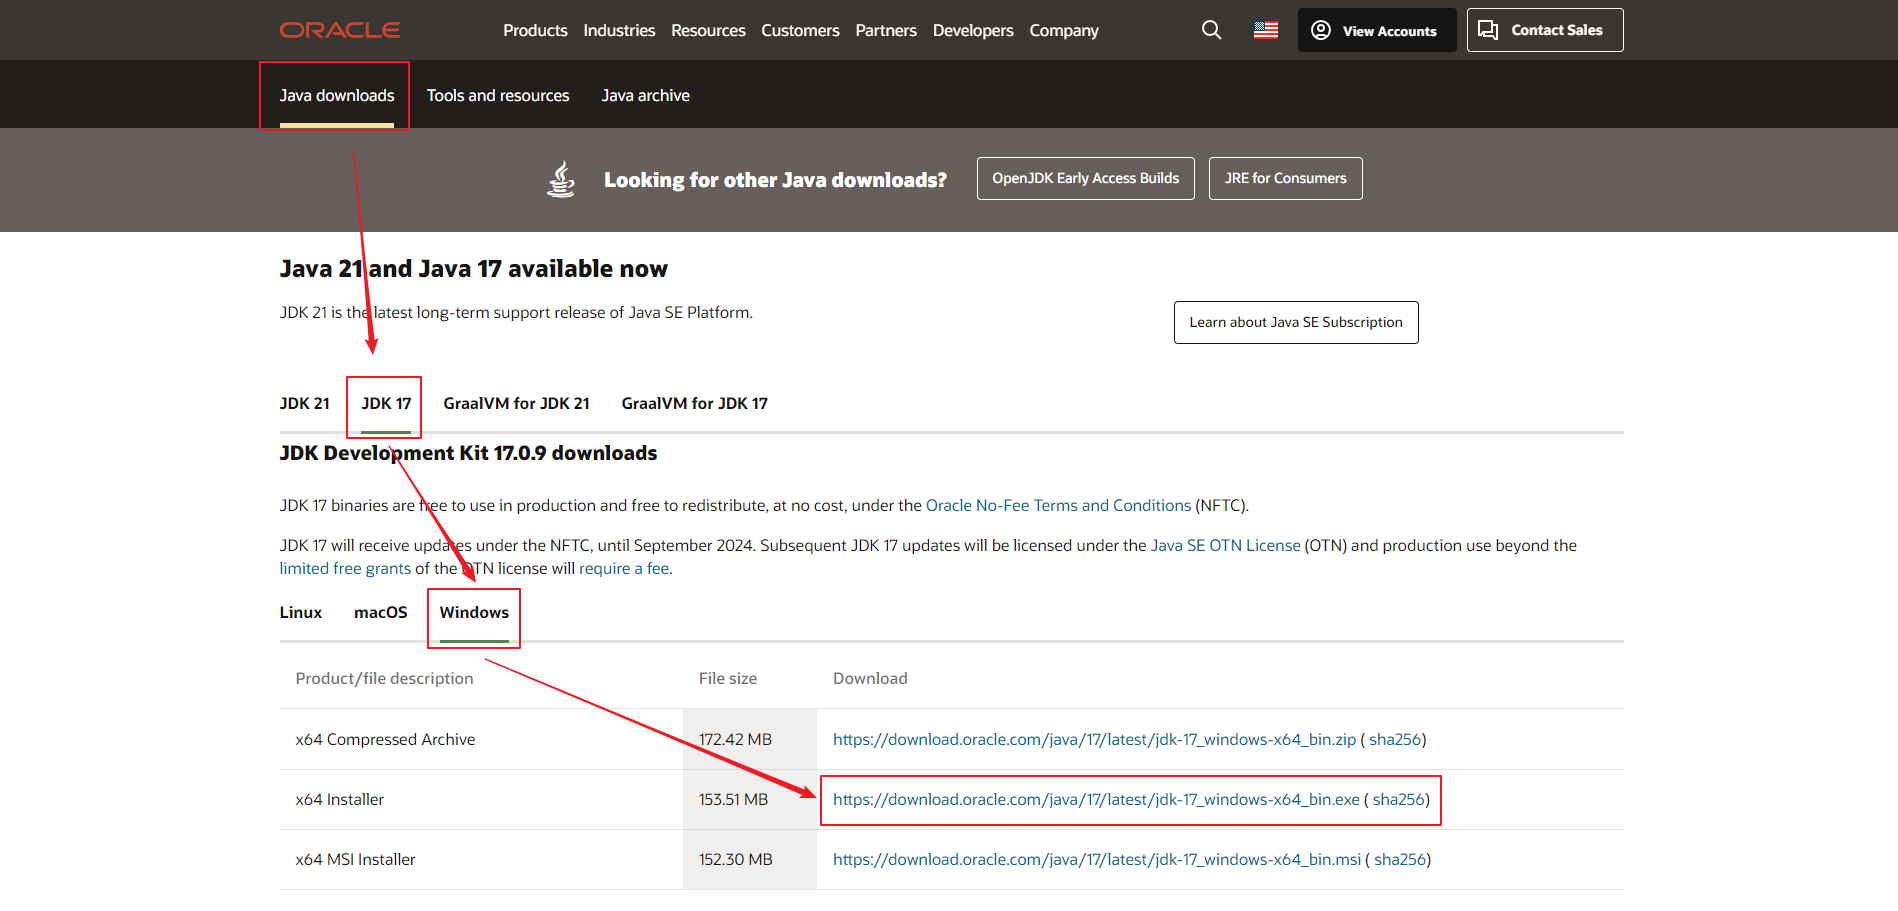Click the View Accounts button
1898x911 pixels.
click(x=1377, y=30)
